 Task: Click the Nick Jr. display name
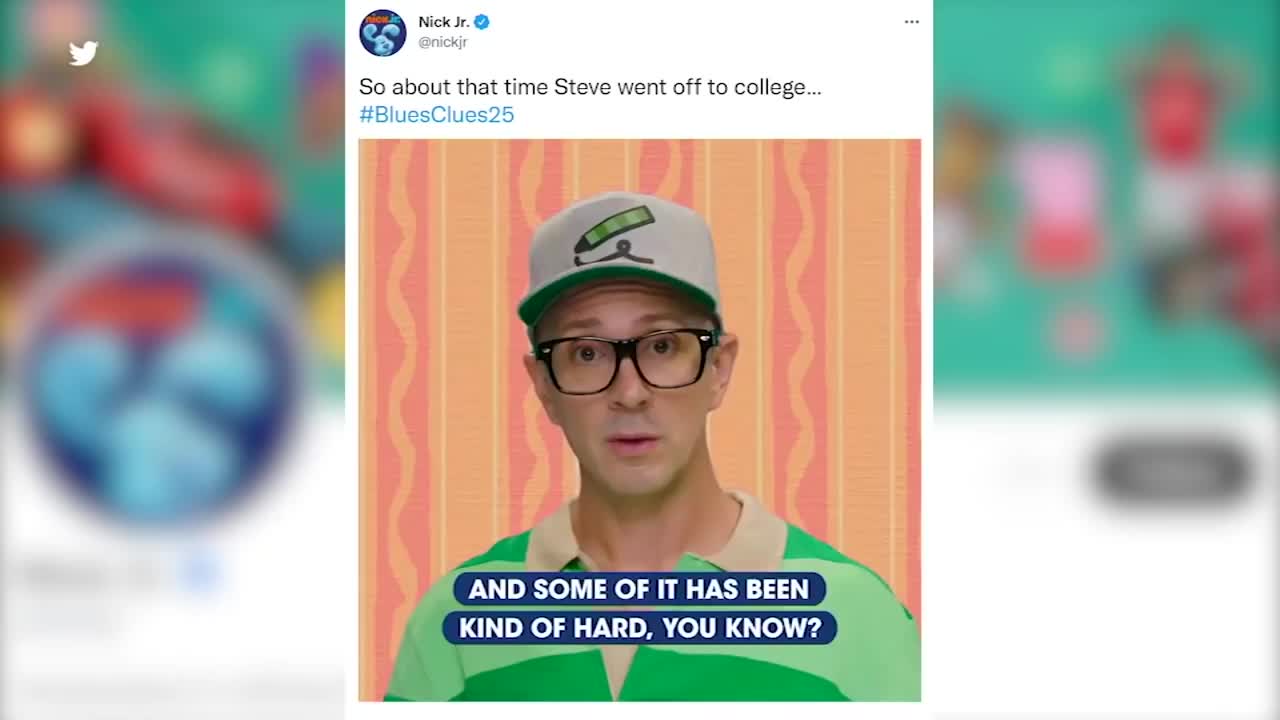444,22
